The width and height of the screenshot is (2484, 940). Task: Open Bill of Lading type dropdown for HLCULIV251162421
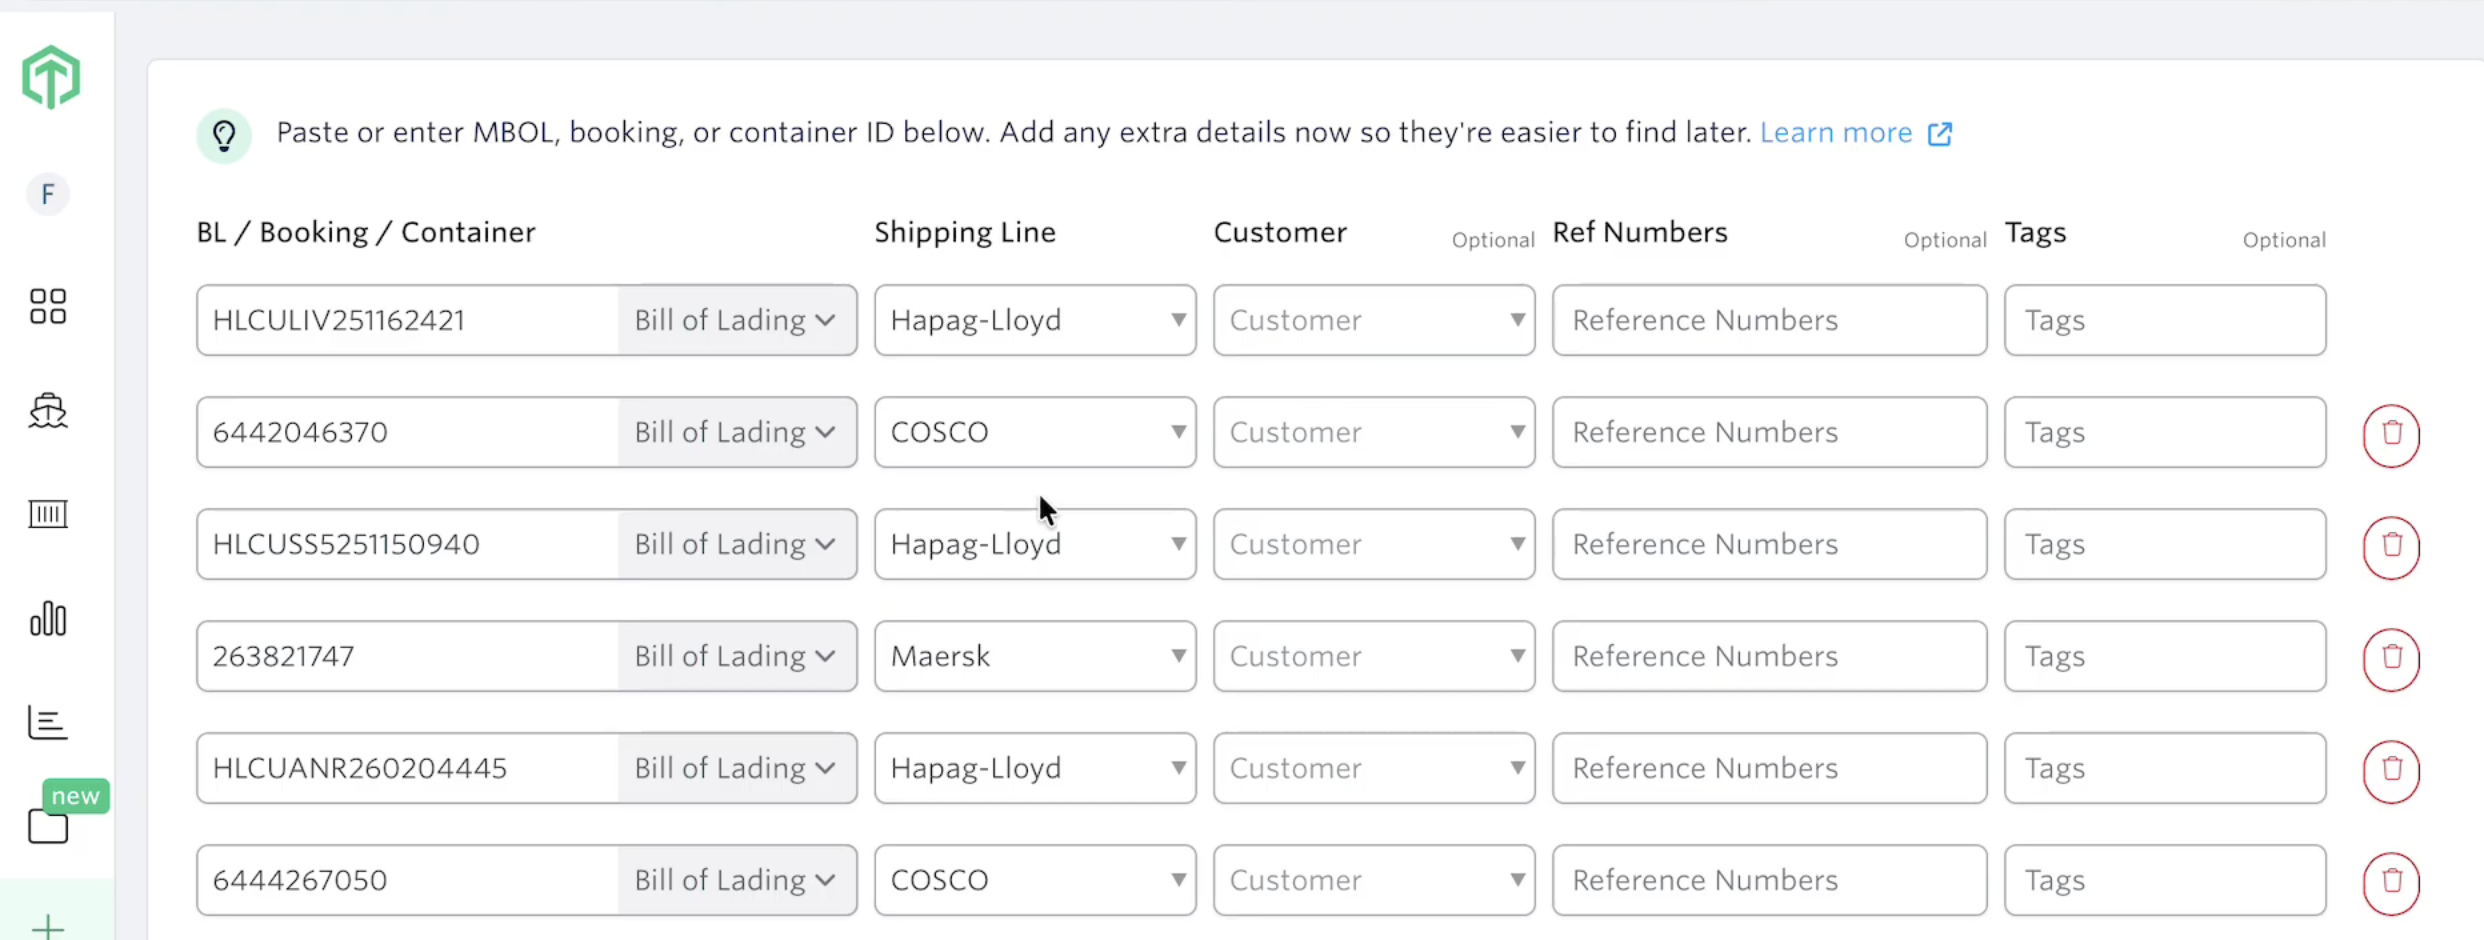click(736, 320)
